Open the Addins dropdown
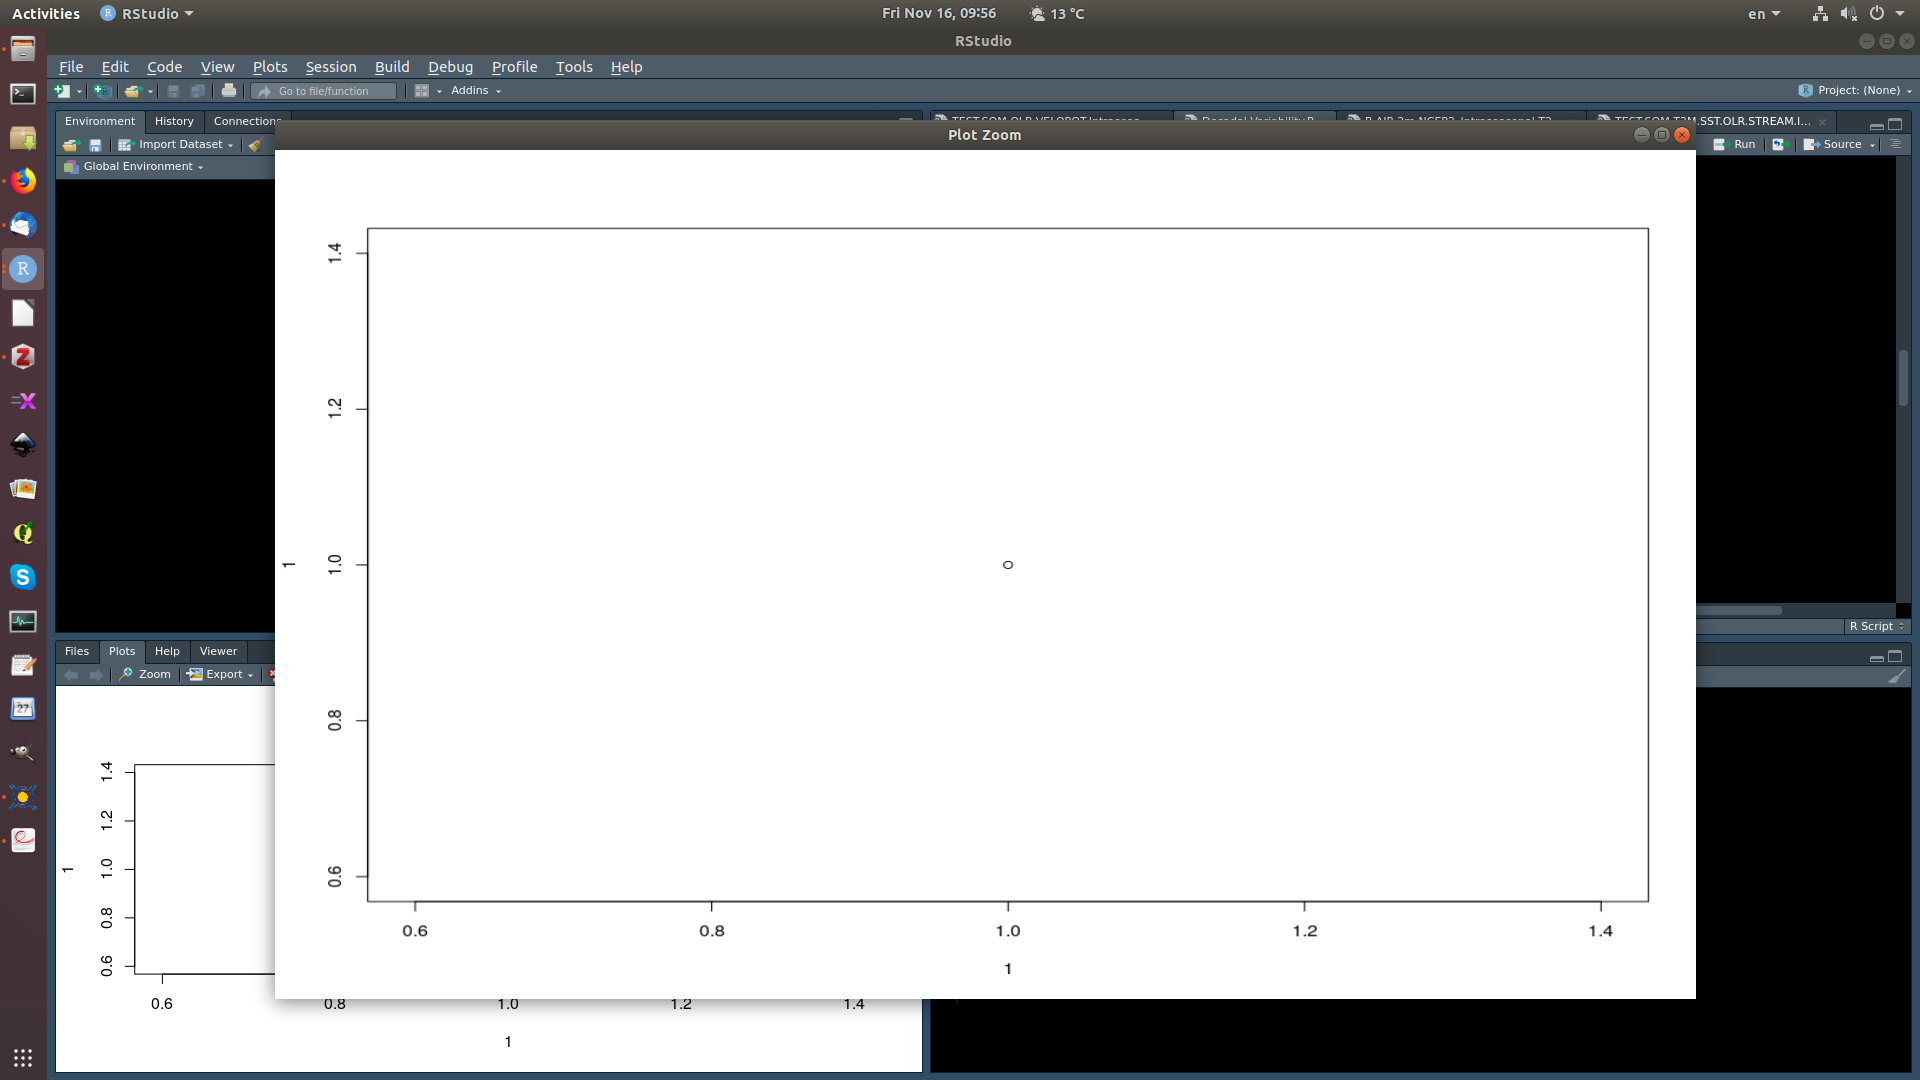 474,90
